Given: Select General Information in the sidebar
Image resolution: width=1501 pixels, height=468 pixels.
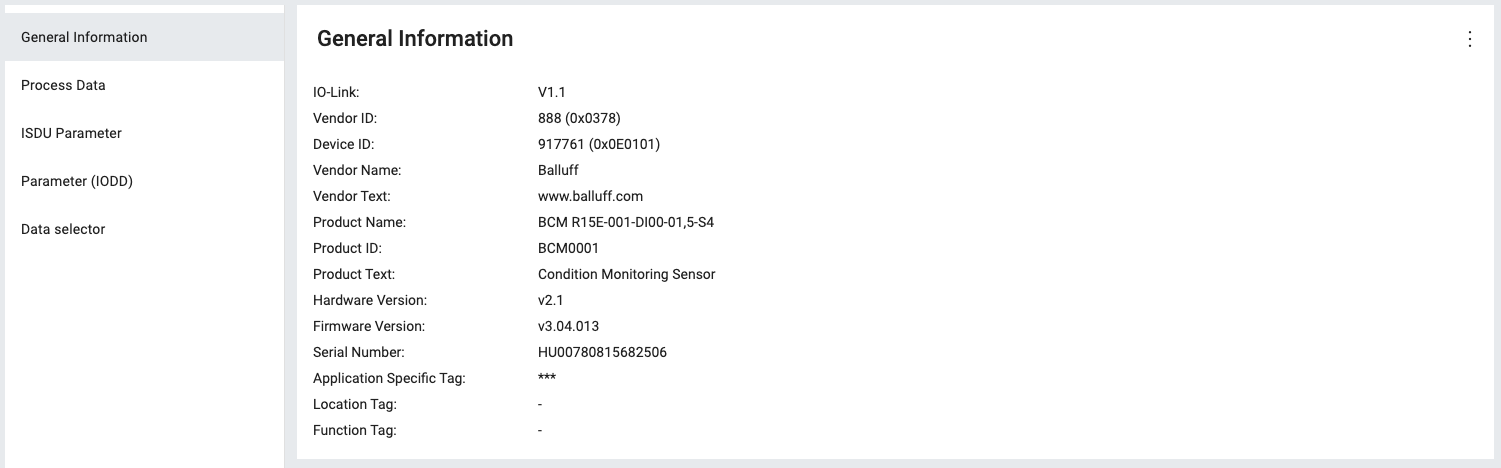Looking at the screenshot, I should point(84,37).
